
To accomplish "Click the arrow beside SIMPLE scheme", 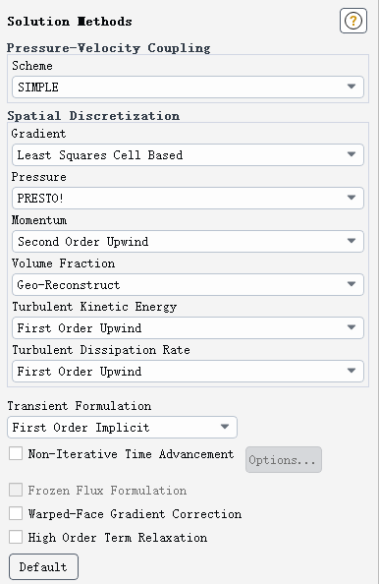I will [351, 86].
